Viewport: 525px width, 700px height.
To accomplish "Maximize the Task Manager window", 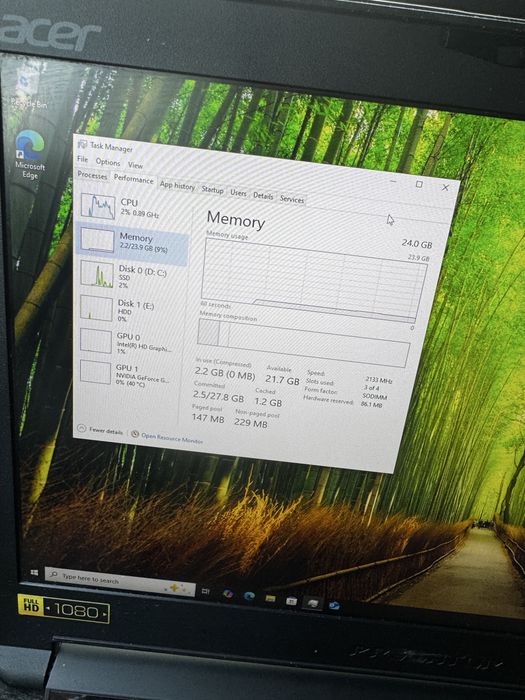I will click(419, 184).
